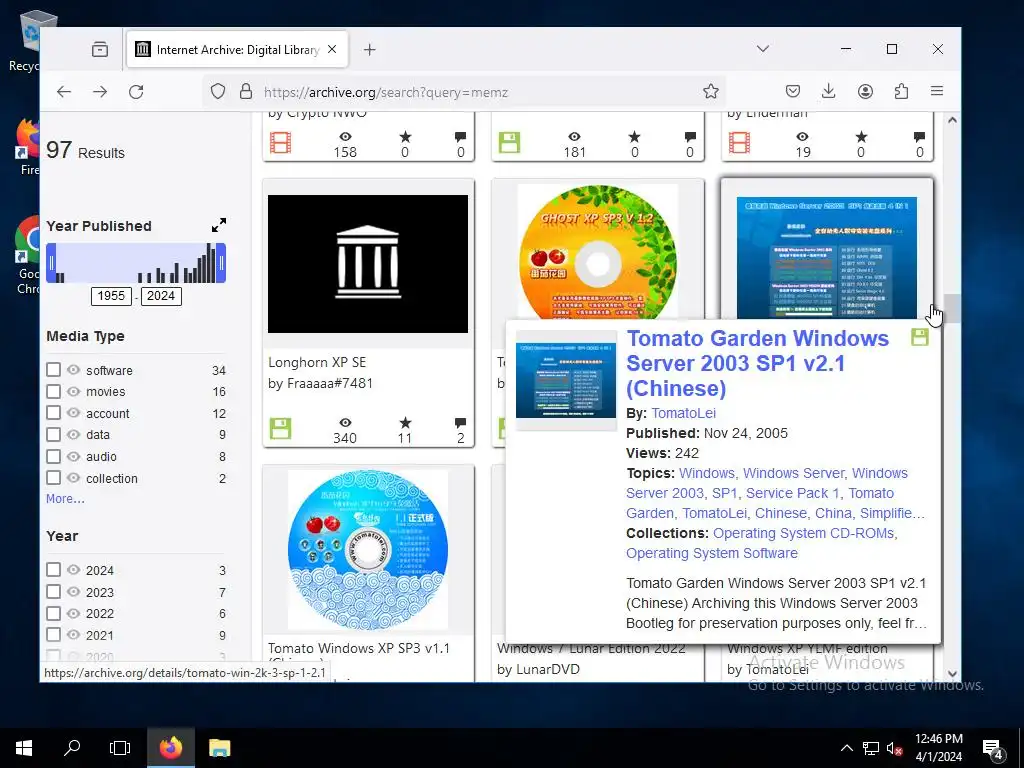Screen dimensions: 1024x768
Task: Show more media types via More...
Action: click(65, 499)
